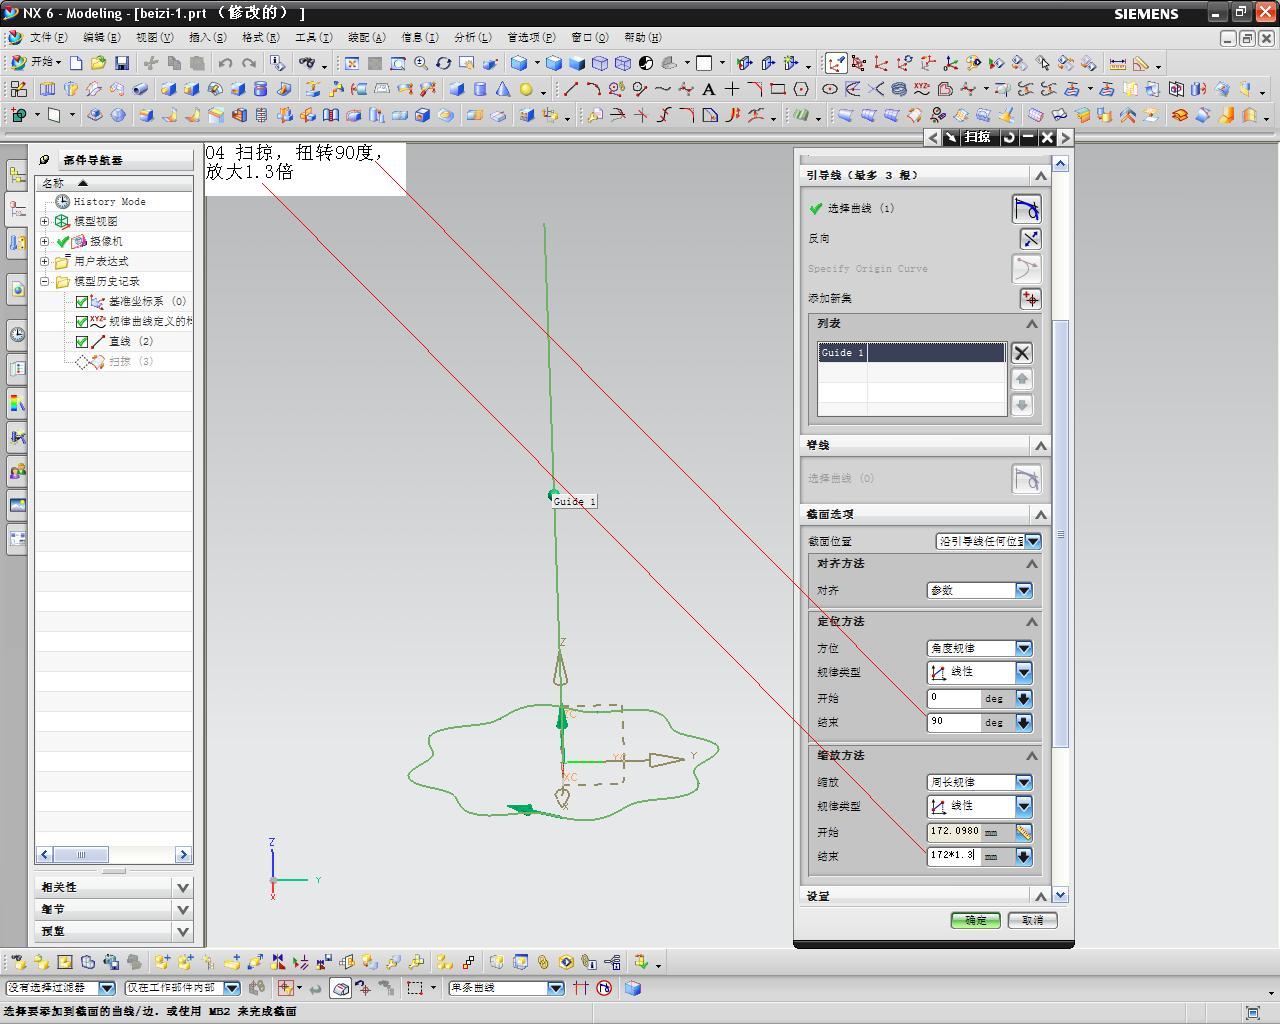The width and height of the screenshot is (1280, 1024).
Task: Select the Redo arrow icon
Action: coord(249,63)
